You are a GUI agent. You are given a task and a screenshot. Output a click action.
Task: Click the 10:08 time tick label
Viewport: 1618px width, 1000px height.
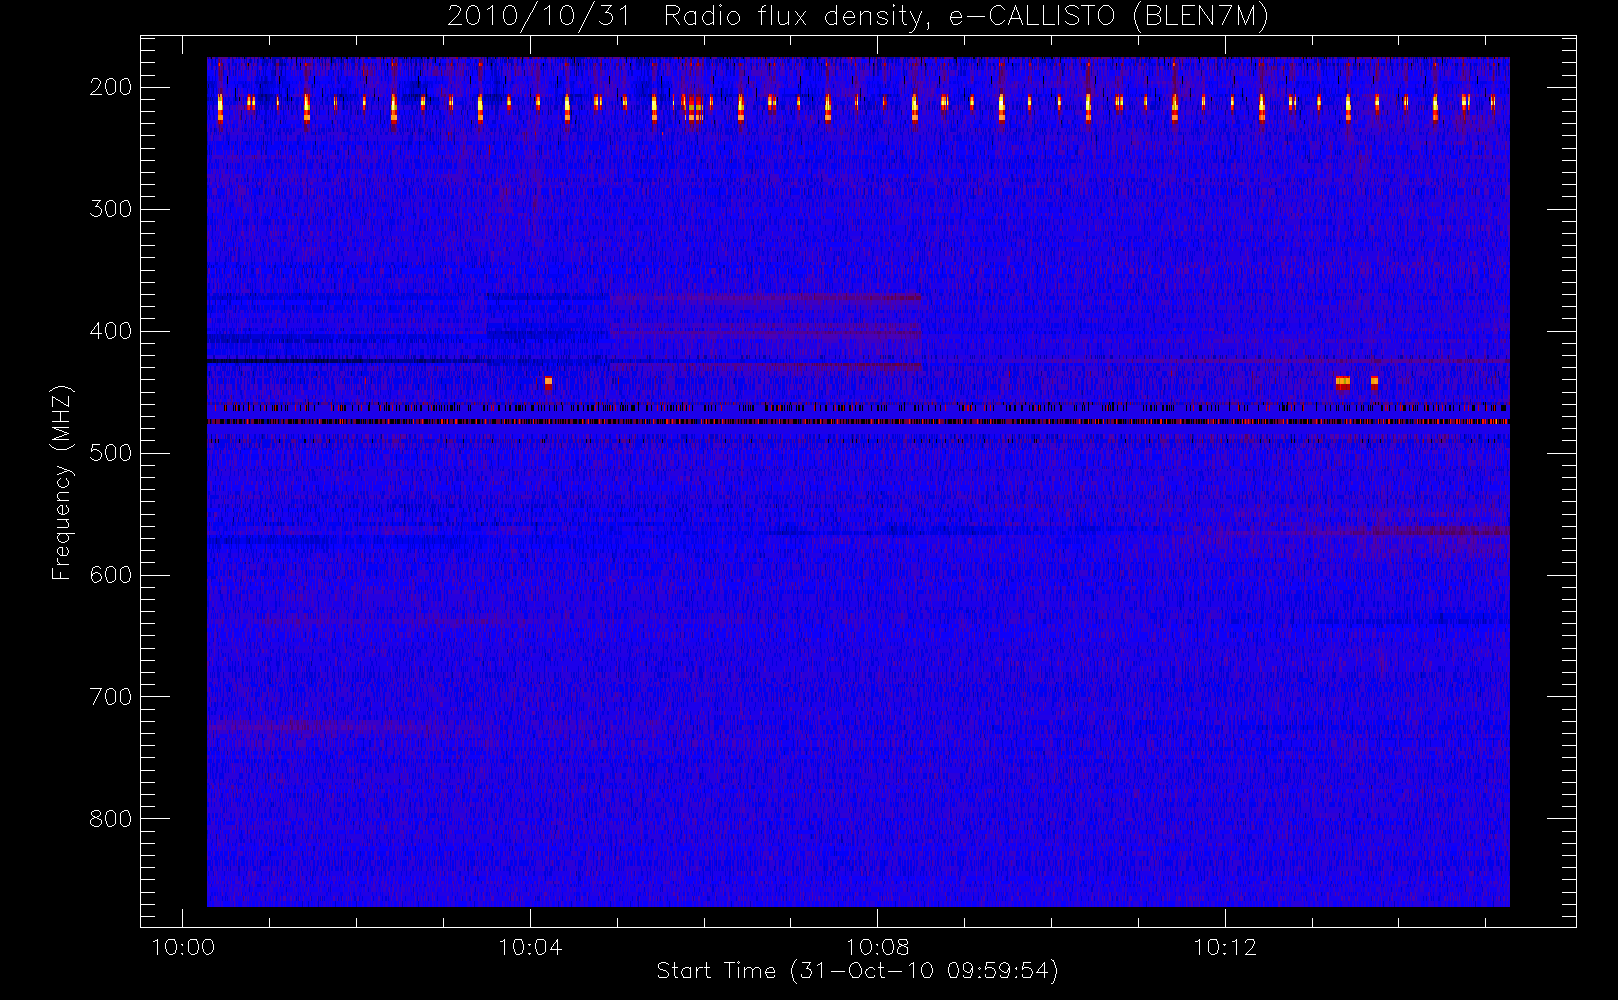(877, 947)
